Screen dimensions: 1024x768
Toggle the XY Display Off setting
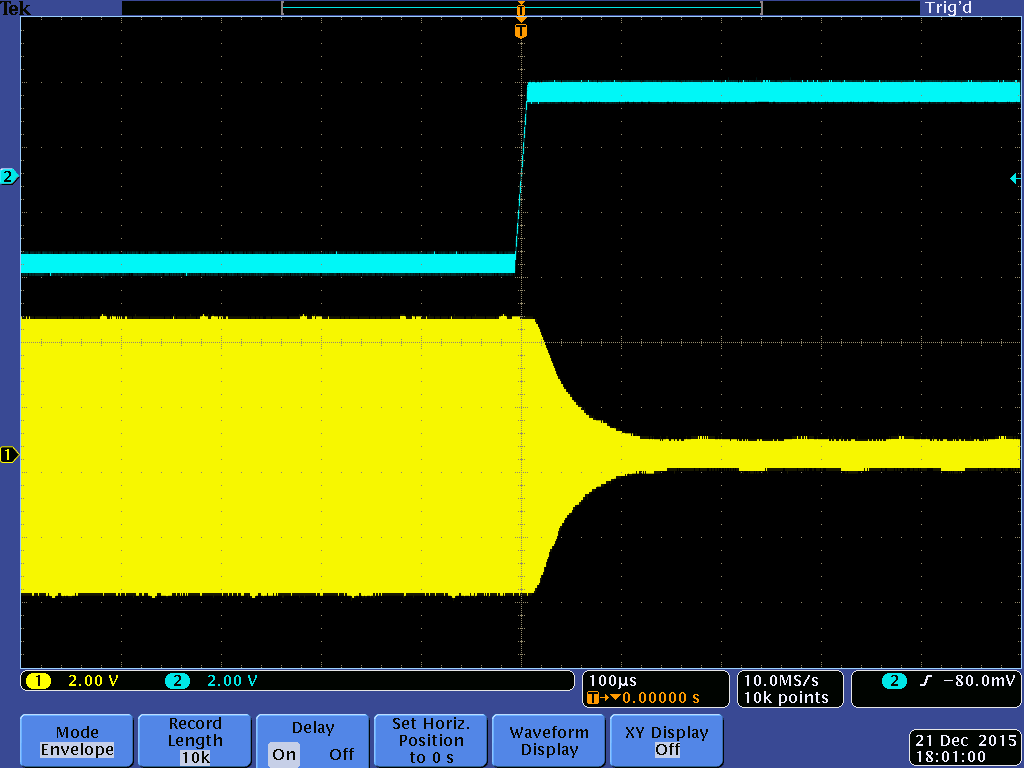pyautogui.click(x=666, y=741)
